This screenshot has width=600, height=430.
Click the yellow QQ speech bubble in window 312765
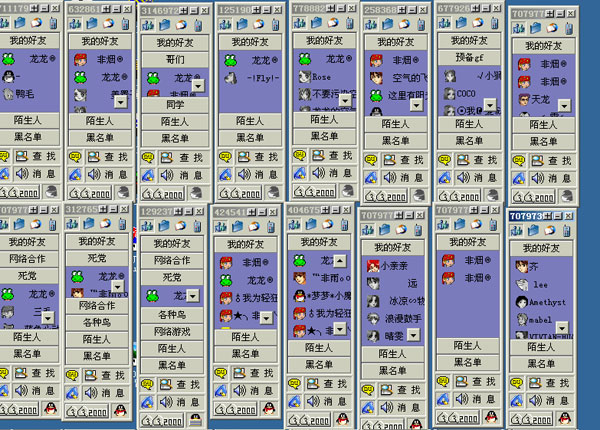click(x=72, y=375)
